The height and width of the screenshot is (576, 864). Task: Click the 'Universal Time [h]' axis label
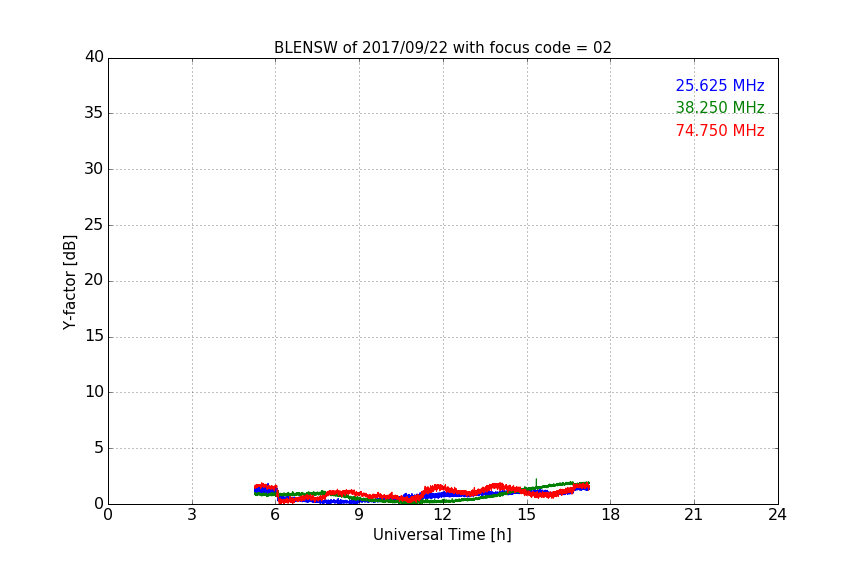coord(442,535)
